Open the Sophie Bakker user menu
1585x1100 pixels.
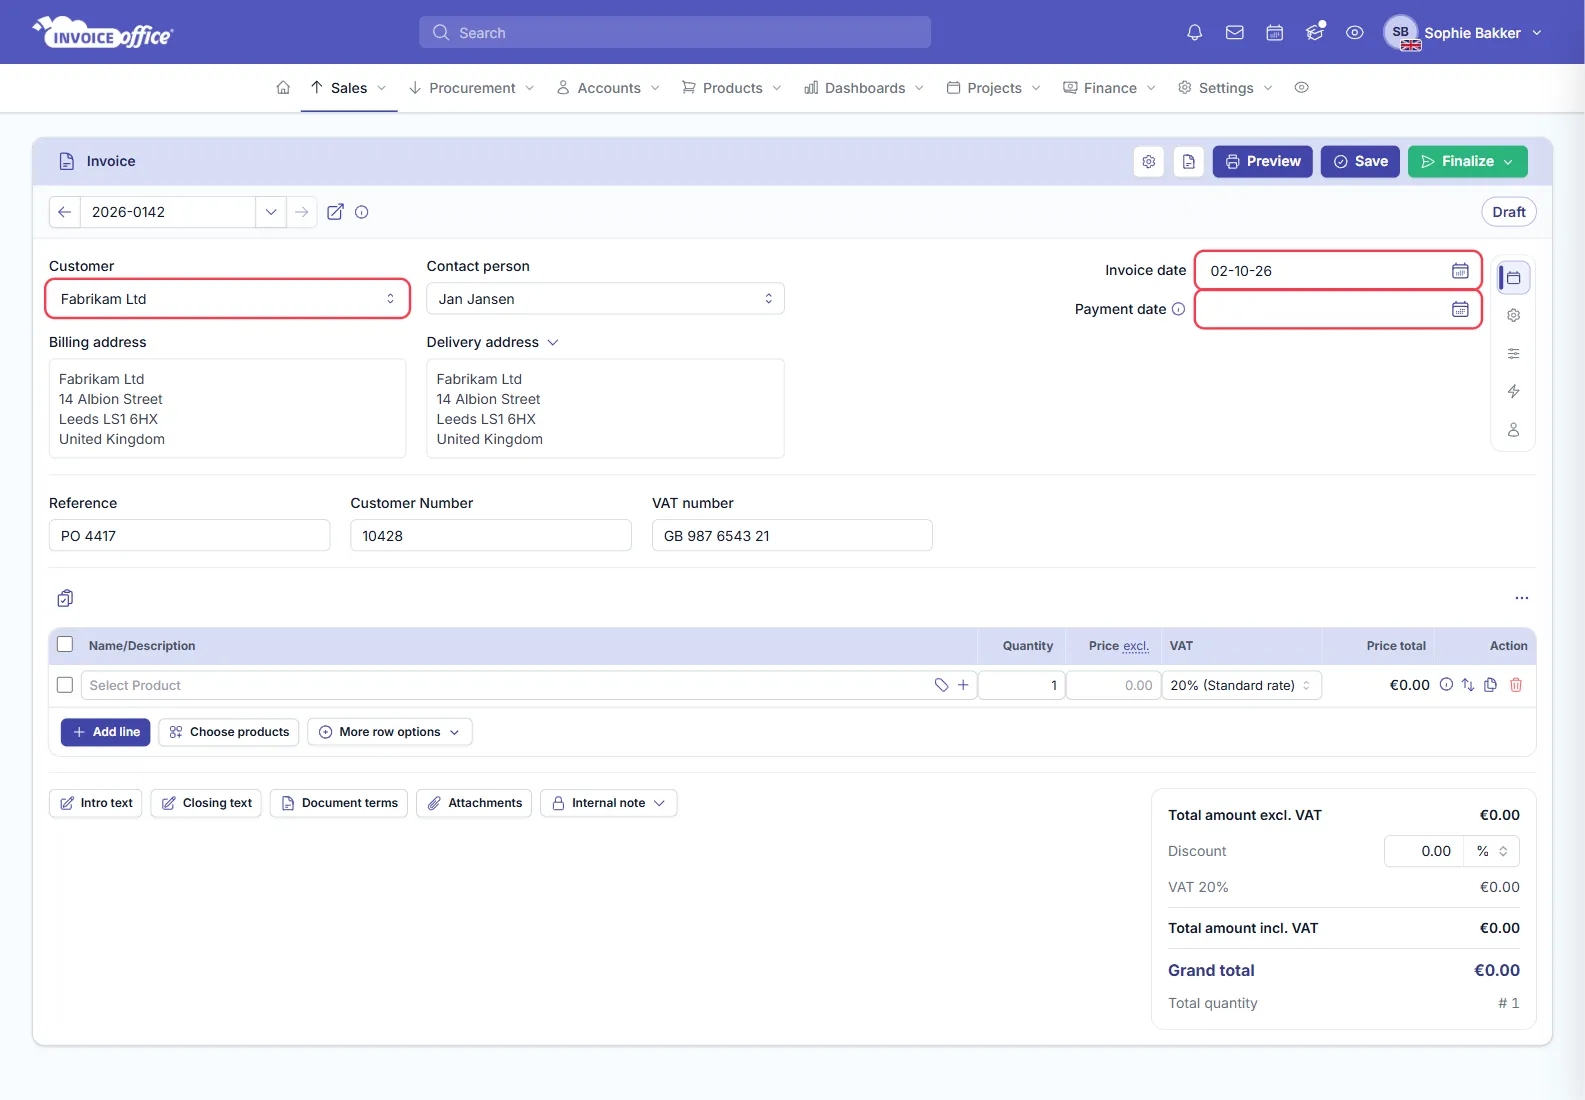[1464, 33]
